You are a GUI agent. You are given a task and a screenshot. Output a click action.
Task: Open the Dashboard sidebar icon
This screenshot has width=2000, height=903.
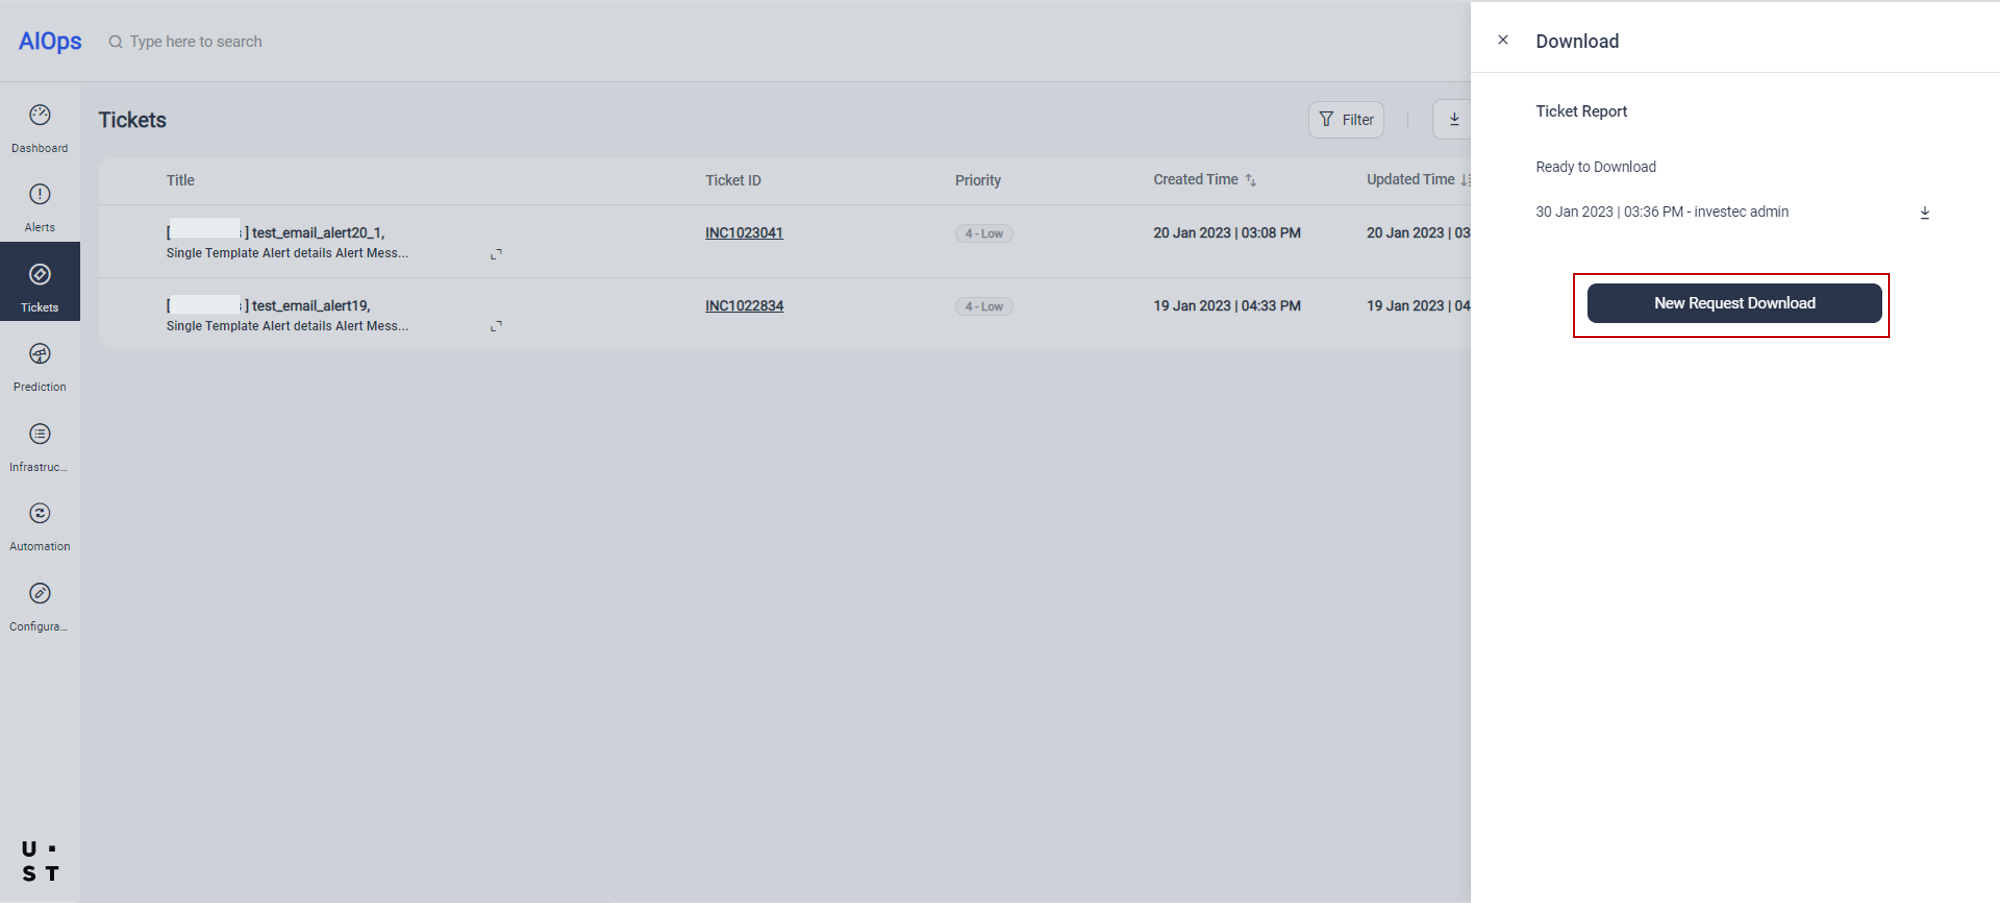pyautogui.click(x=40, y=116)
